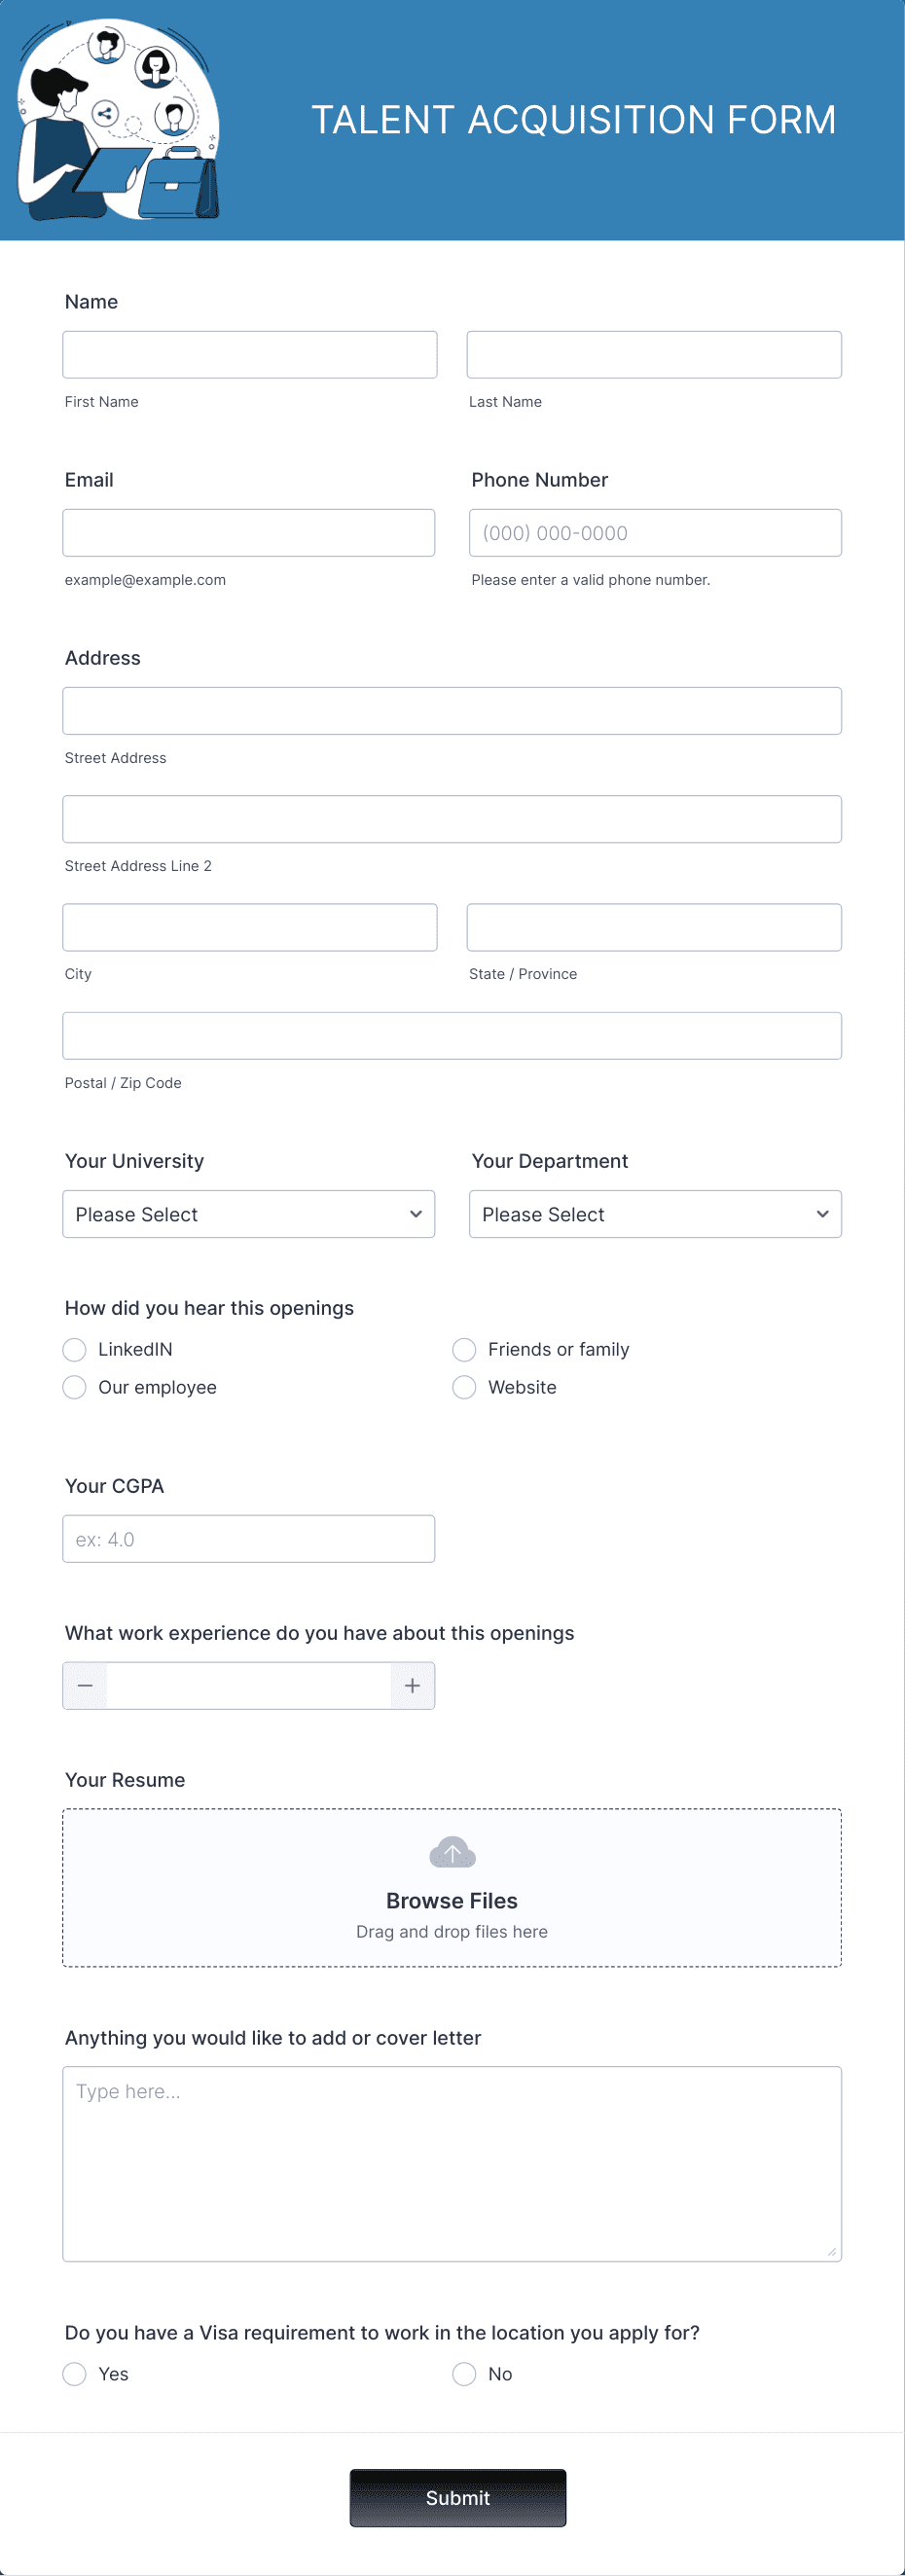905x2576 pixels.
Task: Click the Your CGPA field
Action: [248, 1538]
